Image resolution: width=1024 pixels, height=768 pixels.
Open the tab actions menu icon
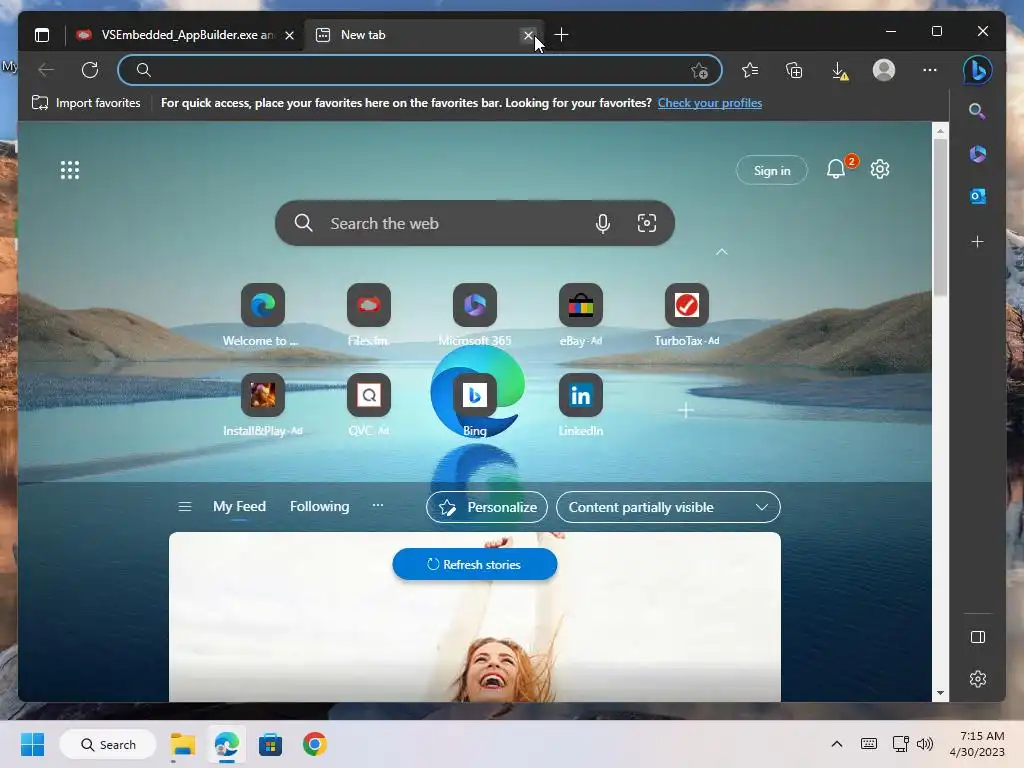coord(42,35)
